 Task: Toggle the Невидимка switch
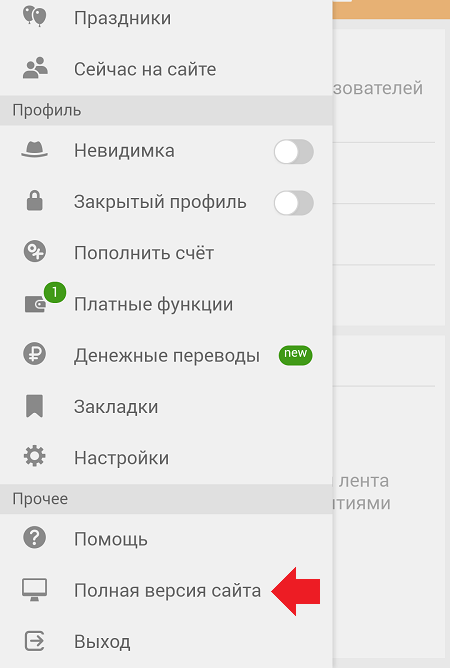point(294,152)
